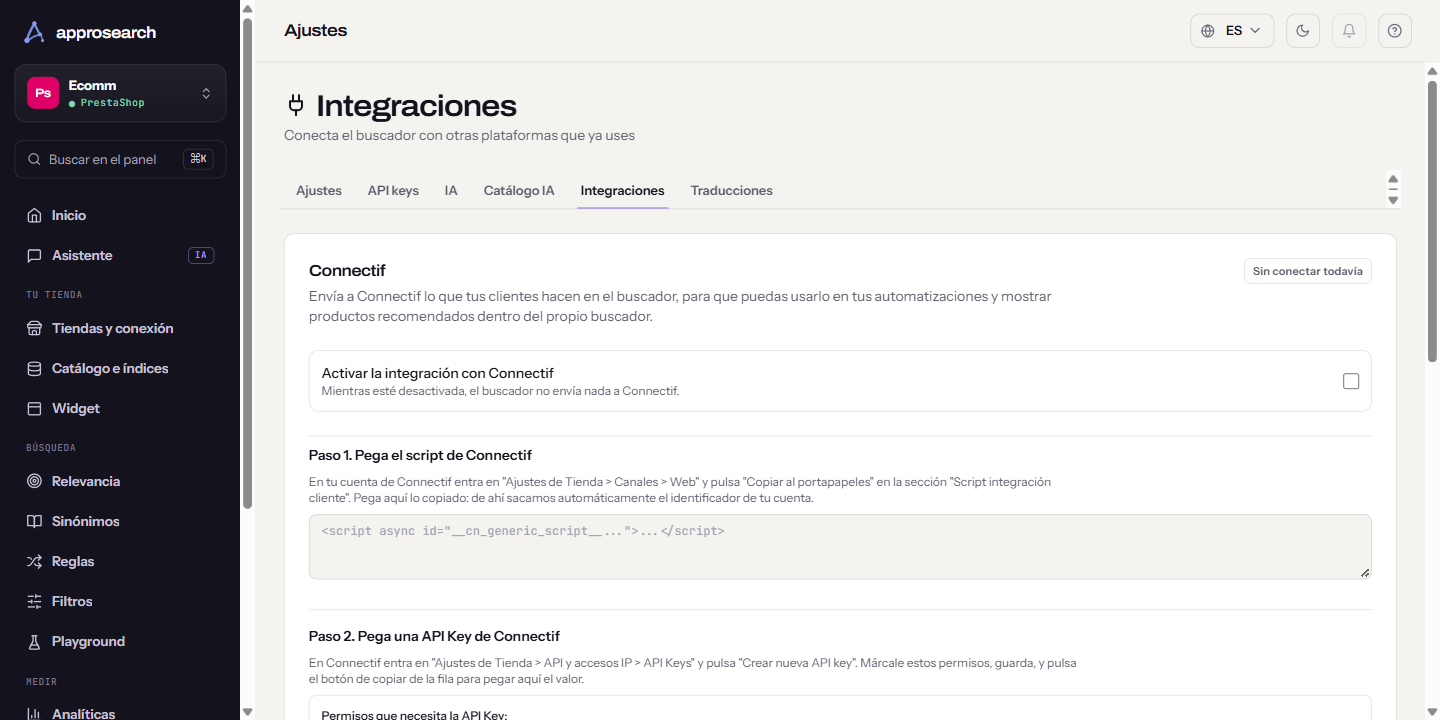1440x720 pixels.
Task: Open the Traducciones tab
Action: click(x=732, y=190)
